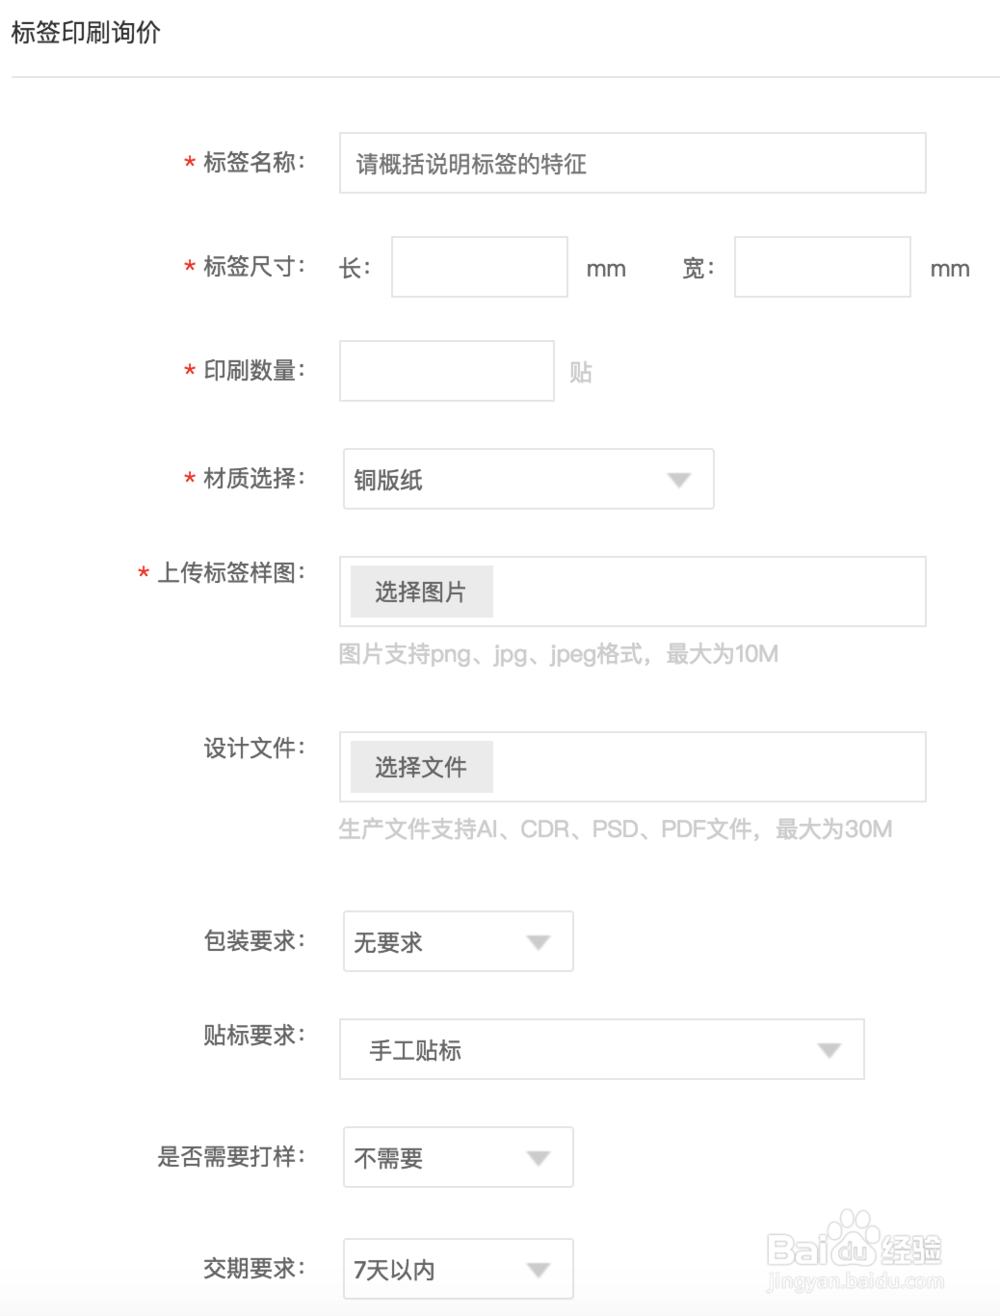Click the 标签印刷询价 page heading

[86, 33]
